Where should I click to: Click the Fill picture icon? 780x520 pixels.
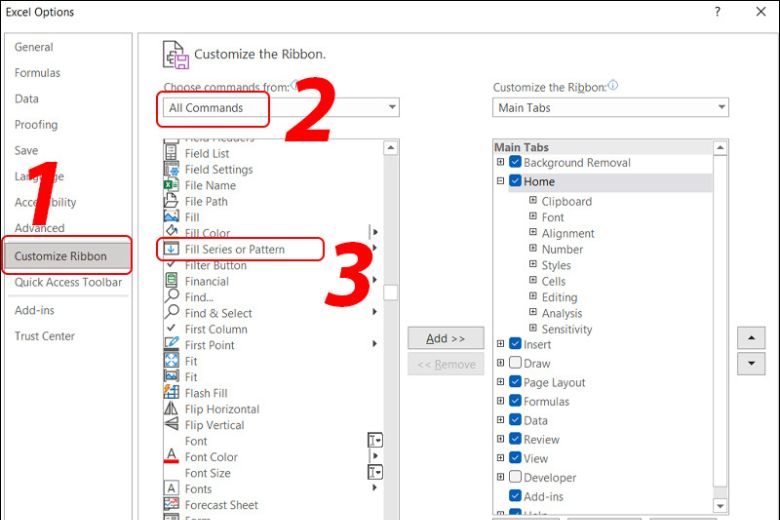point(171,216)
